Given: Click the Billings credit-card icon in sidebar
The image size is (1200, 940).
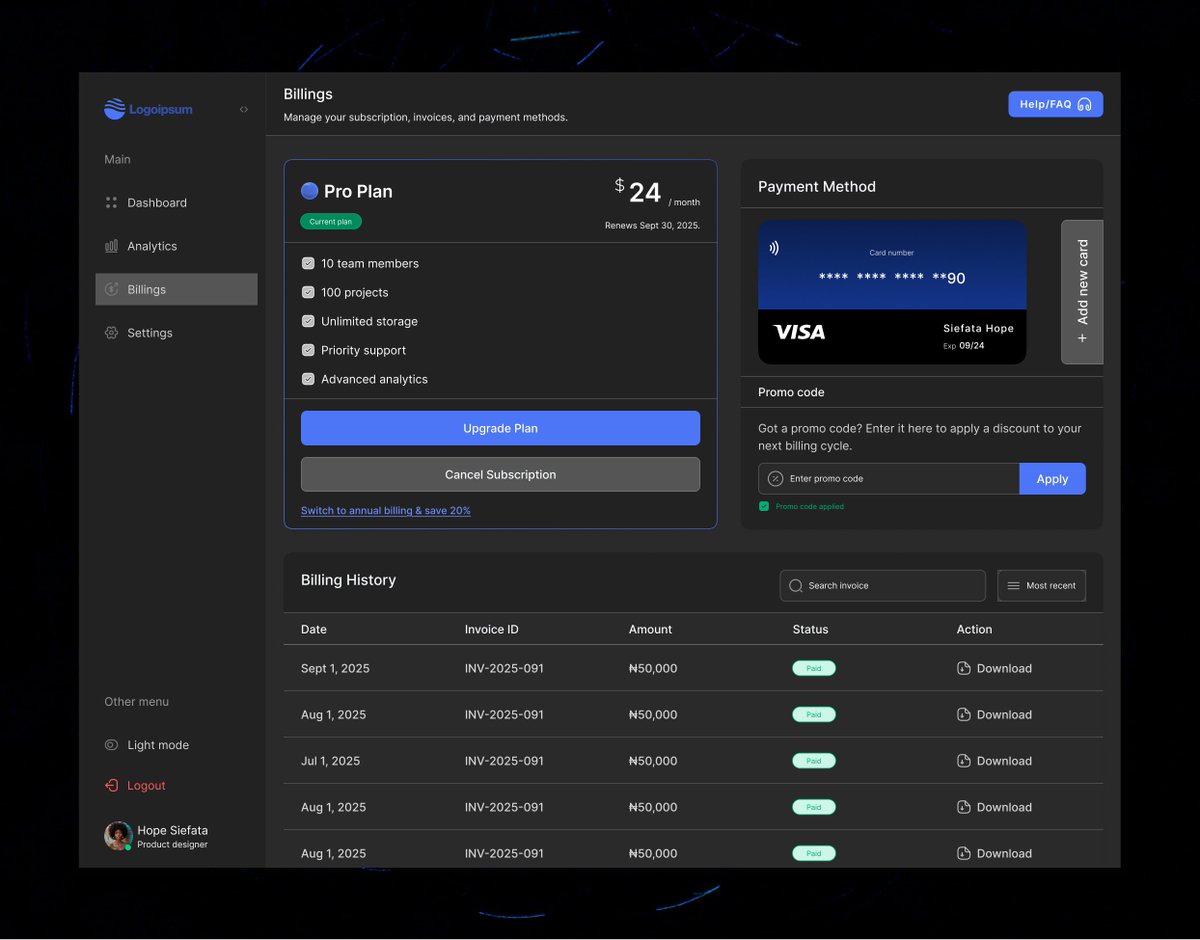Looking at the screenshot, I should (x=111, y=289).
